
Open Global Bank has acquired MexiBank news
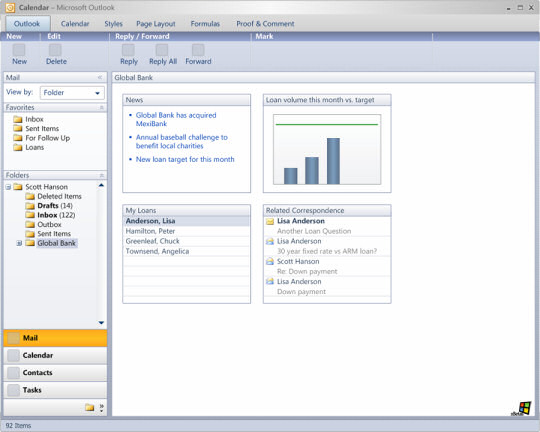[x=176, y=119]
